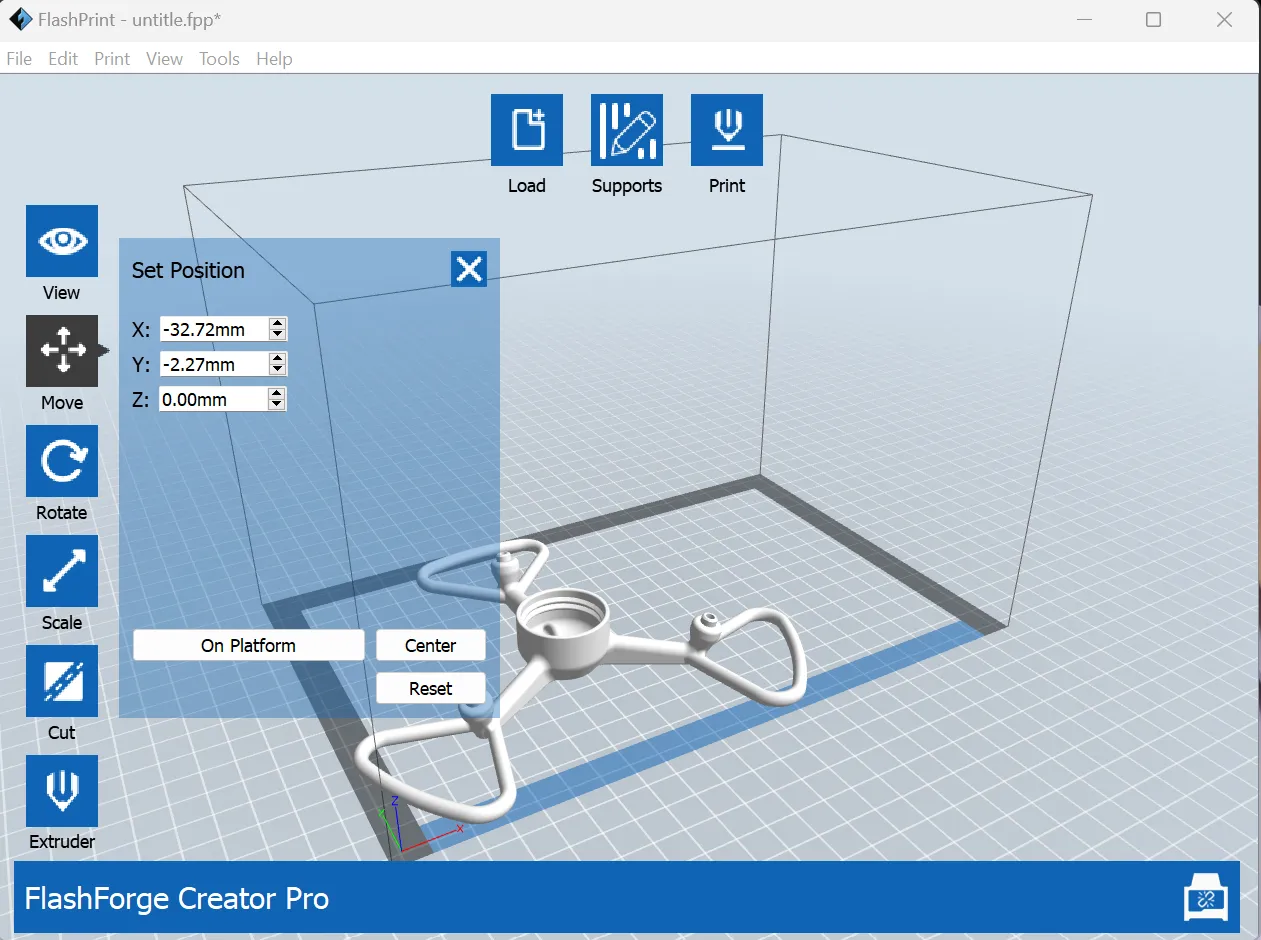Open the View menu
This screenshot has width=1261, height=940.
164,59
